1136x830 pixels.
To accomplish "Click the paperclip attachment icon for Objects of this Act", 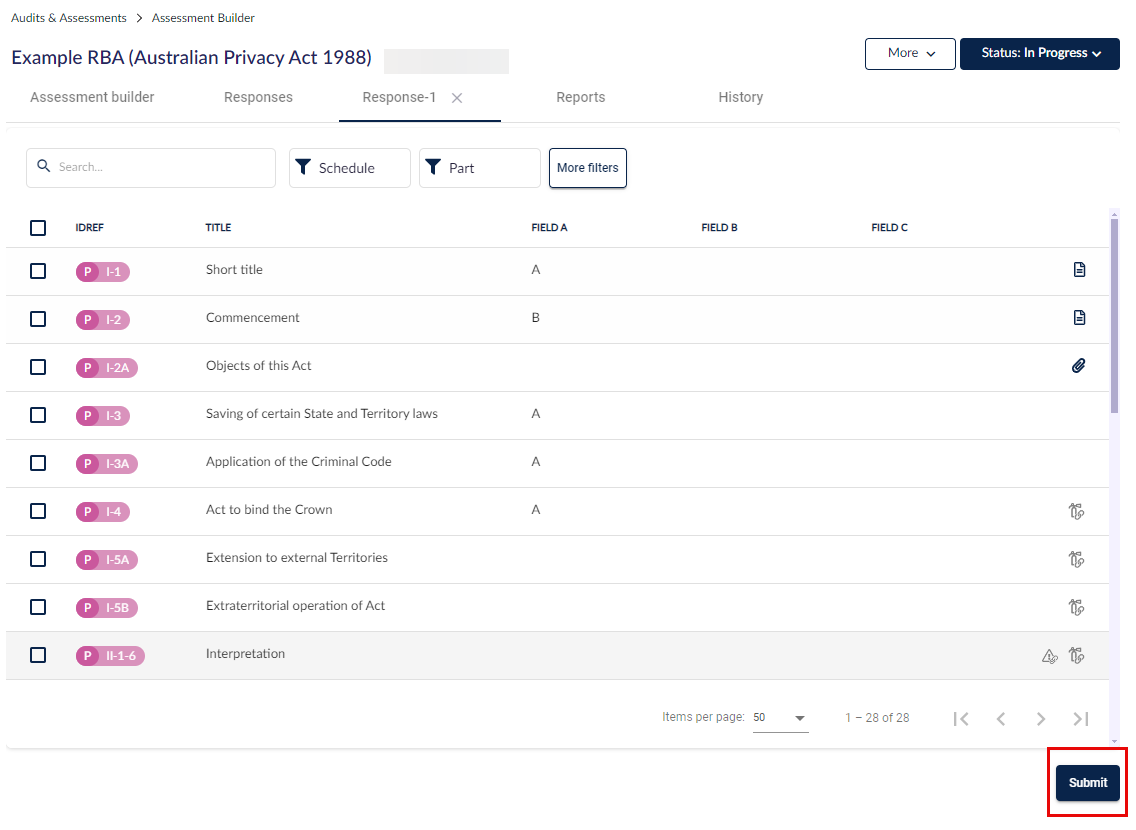I will point(1079,366).
